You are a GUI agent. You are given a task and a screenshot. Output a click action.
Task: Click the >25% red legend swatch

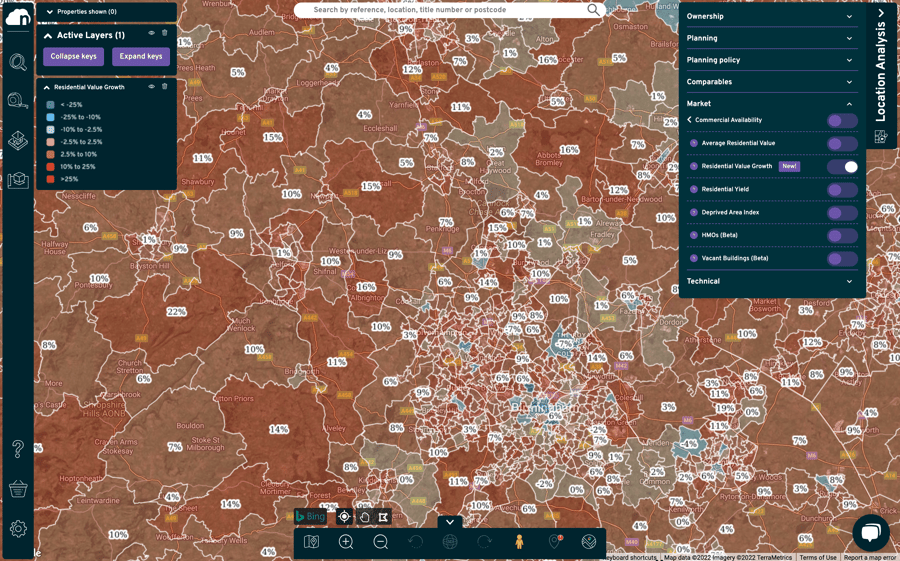pos(50,179)
